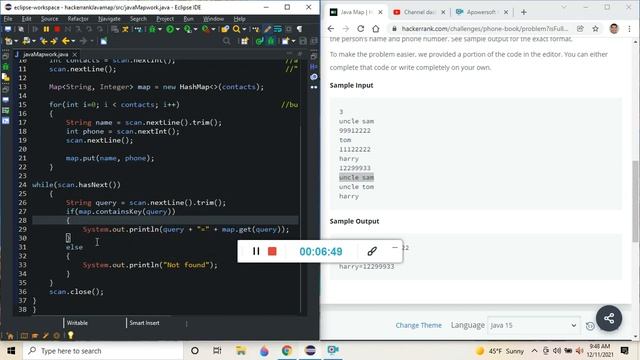Open Chrome from the taskbar

tap(287, 351)
